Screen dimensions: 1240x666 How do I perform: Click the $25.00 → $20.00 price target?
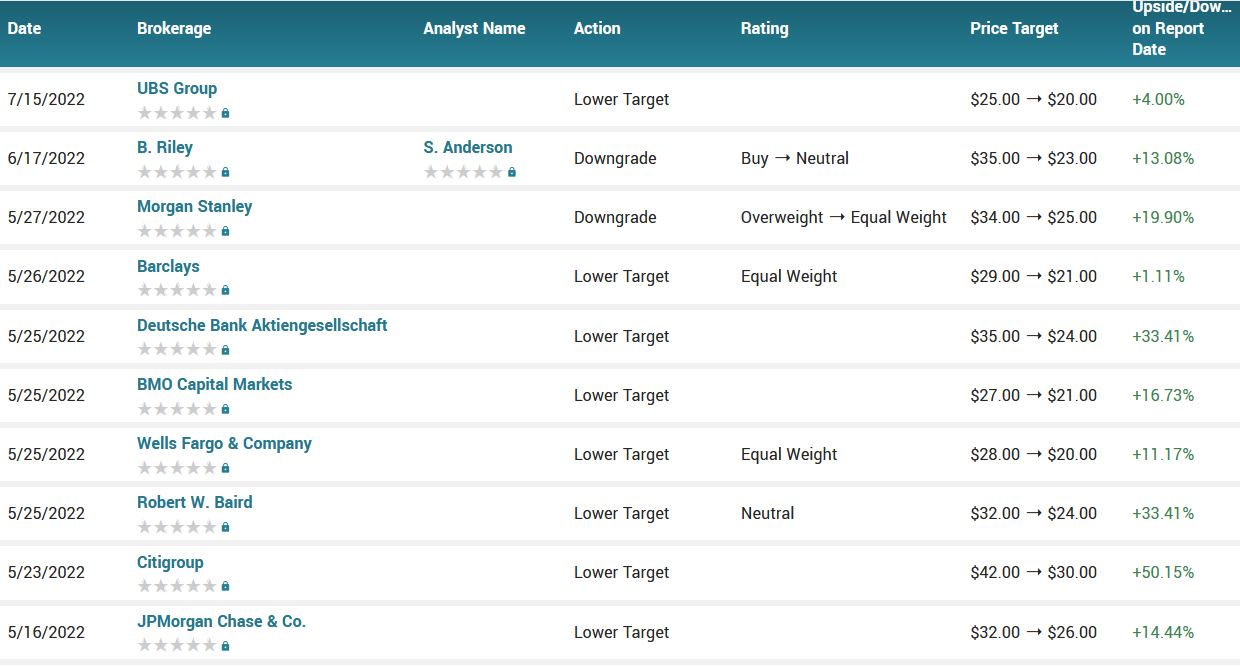1034,99
